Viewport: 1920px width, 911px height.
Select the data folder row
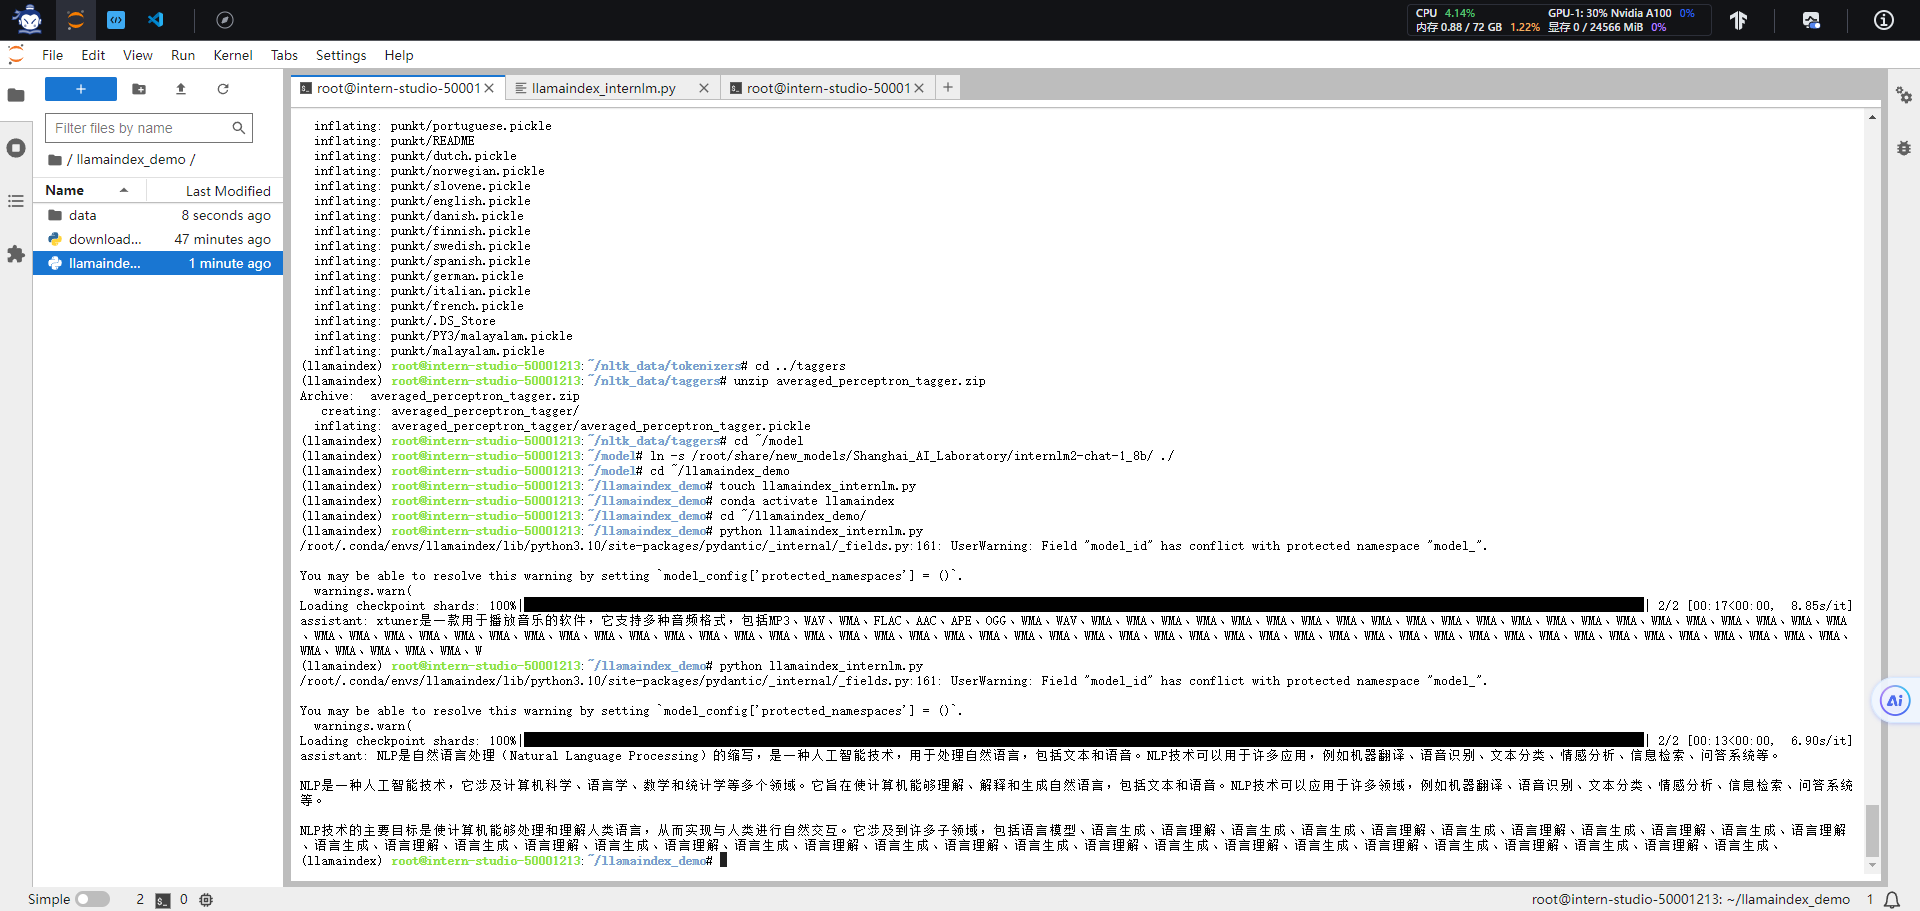tap(158, 215)
